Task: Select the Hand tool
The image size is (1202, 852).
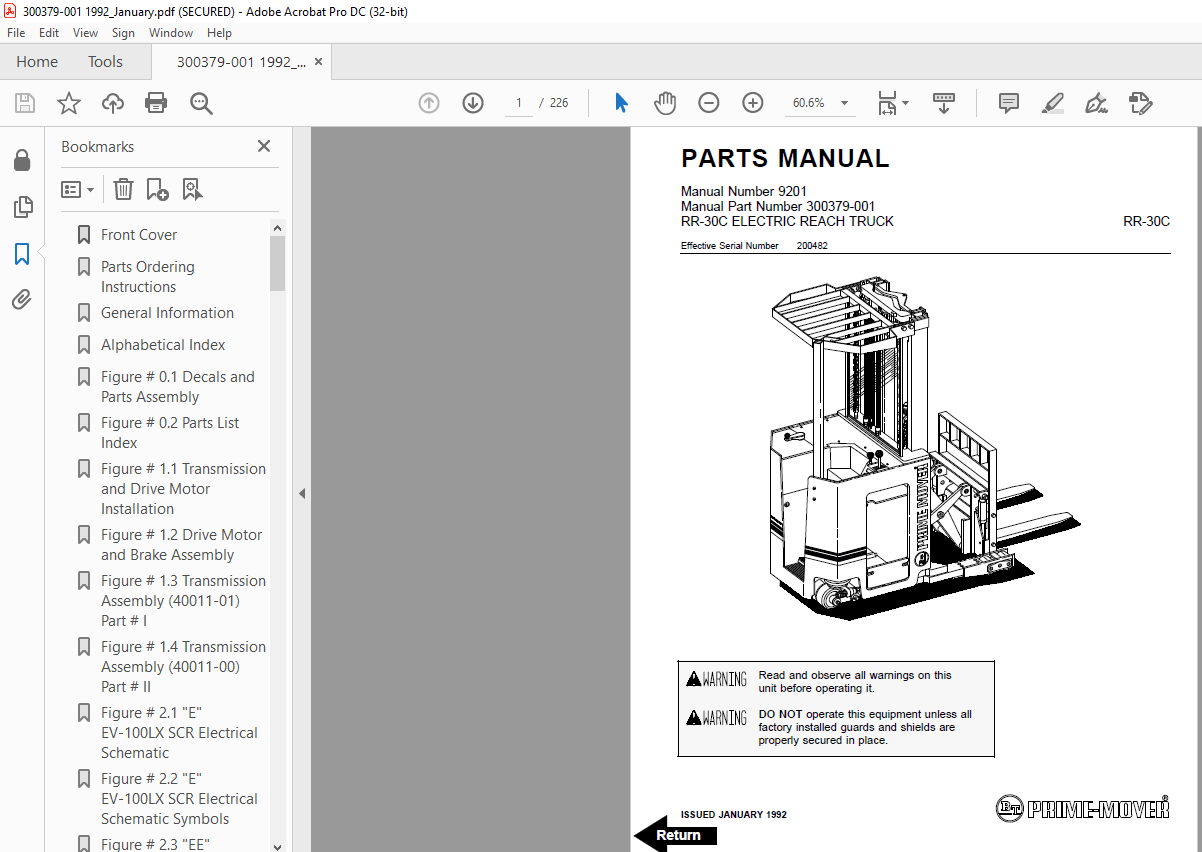Action: tap(665, 102)
